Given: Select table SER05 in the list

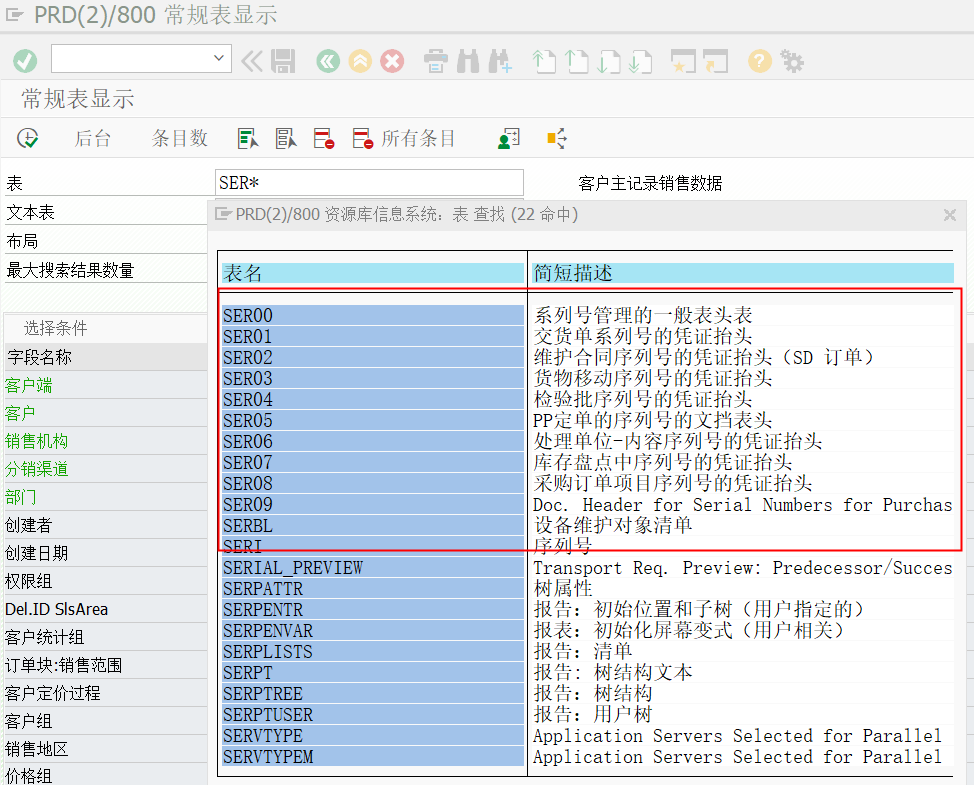Looking at the screenshot, I should pyautogui.click(x=373, y=420).
